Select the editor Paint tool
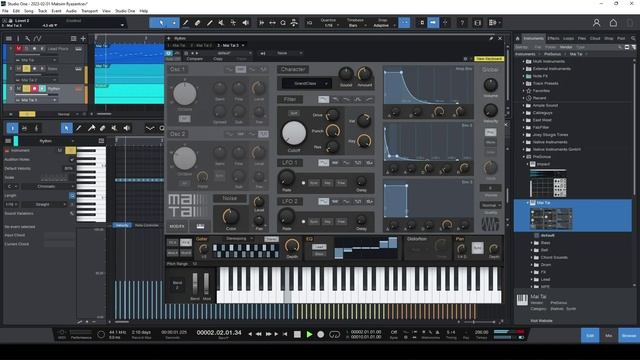Viewport: 640px width, 360px height. pos(79,128)
